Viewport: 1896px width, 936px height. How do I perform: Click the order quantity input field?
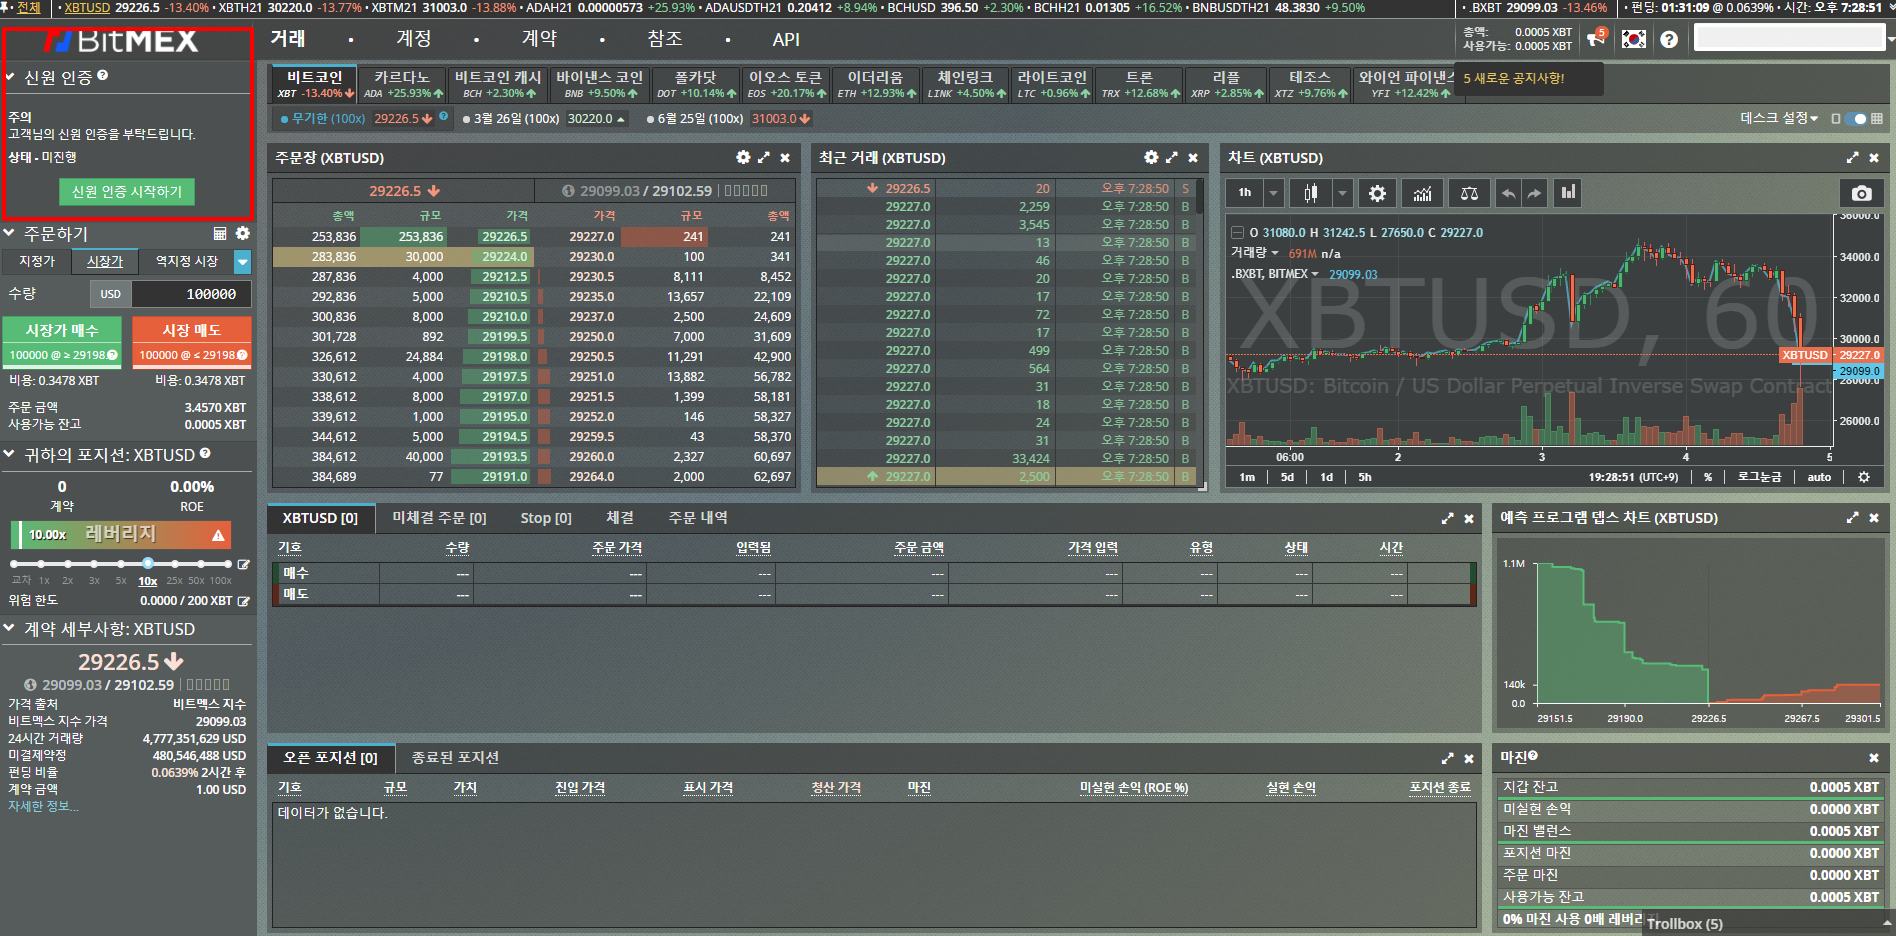(191, 294)
